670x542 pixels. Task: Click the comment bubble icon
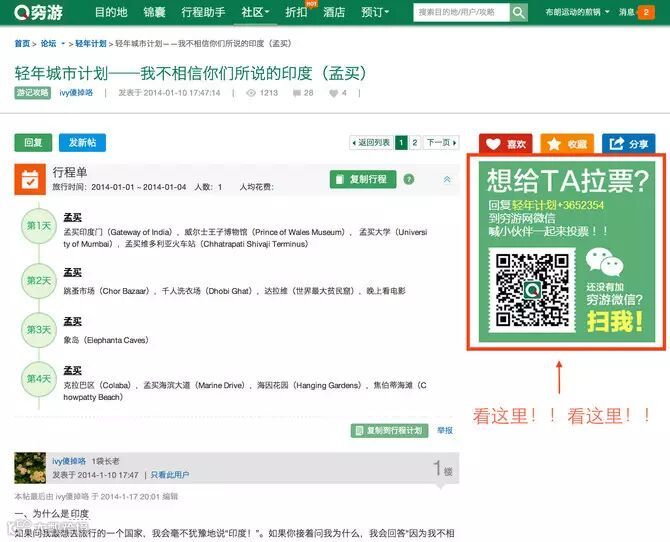296,93
